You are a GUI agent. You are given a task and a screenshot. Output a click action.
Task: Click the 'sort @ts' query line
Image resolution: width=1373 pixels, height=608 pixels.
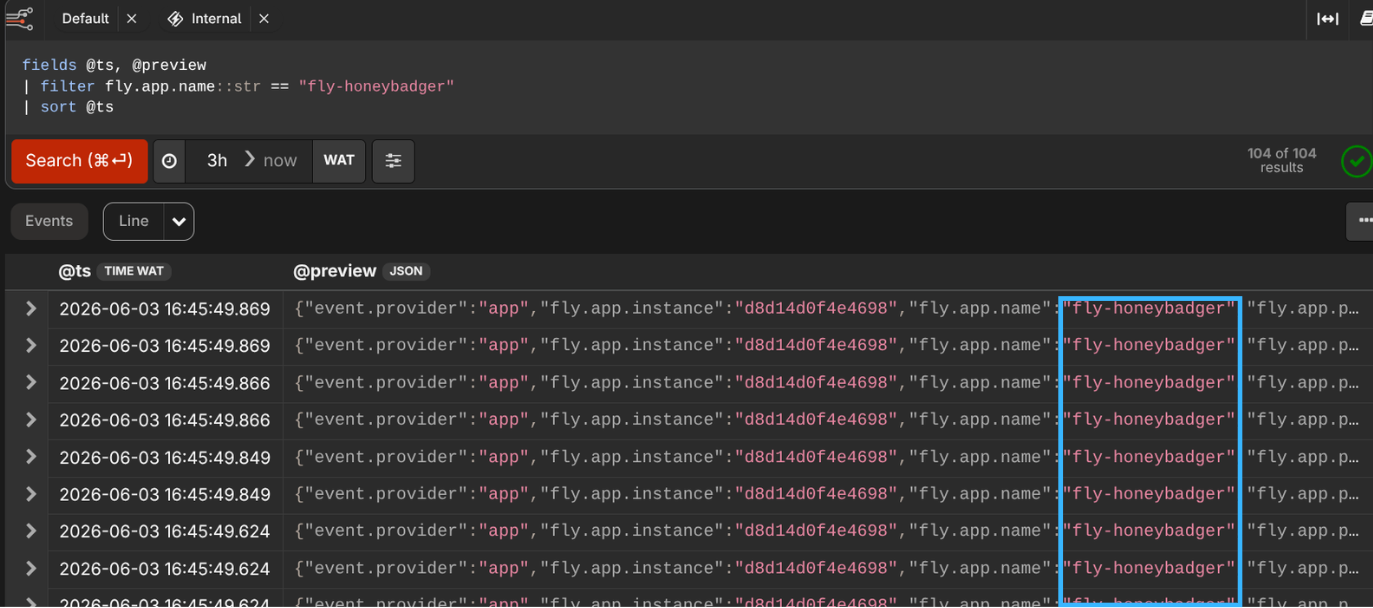77,107
